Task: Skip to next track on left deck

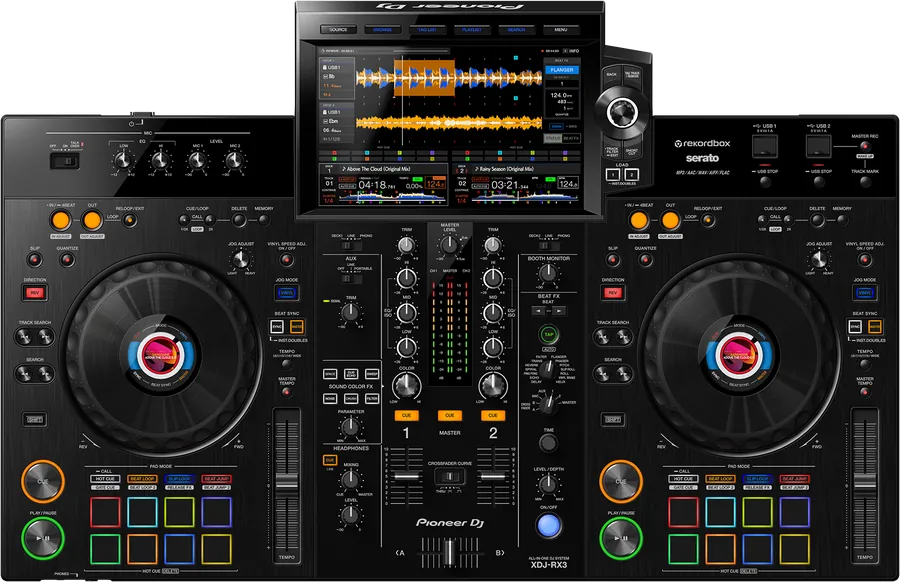Action: pos(45,337)
